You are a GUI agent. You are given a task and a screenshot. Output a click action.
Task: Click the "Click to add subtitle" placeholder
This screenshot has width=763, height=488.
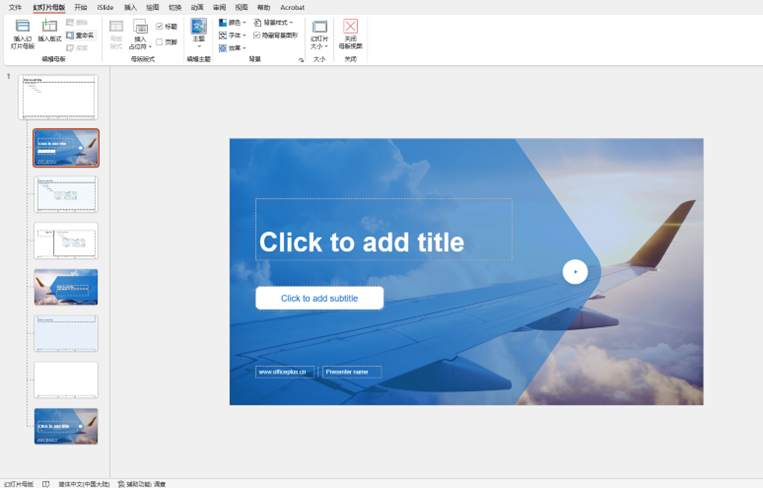[320, 298]
